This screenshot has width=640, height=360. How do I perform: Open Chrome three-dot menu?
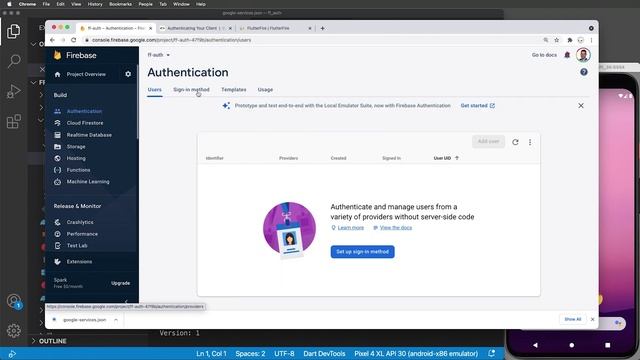tap(591, 40)
